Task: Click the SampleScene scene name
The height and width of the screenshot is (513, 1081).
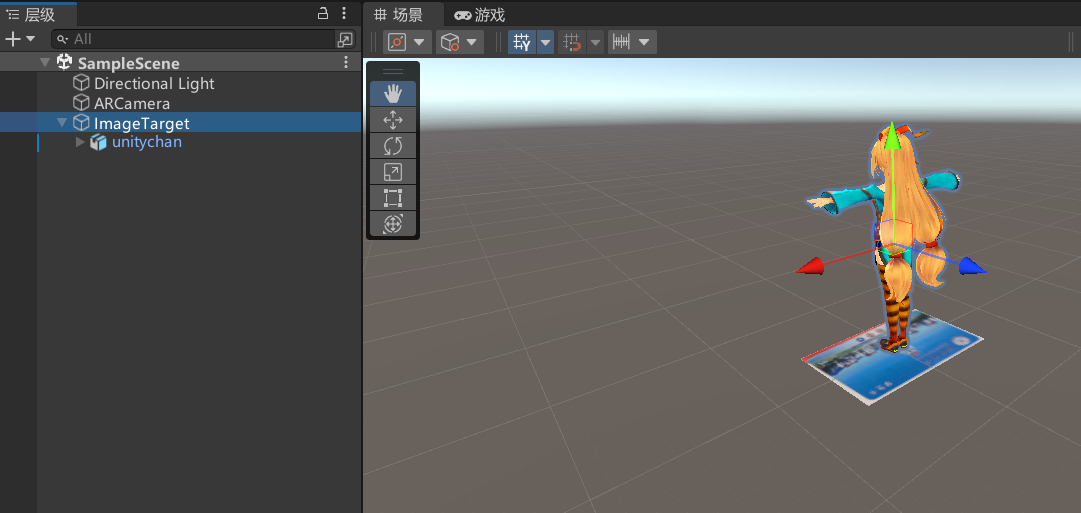Action: click(x=129, y=63)
